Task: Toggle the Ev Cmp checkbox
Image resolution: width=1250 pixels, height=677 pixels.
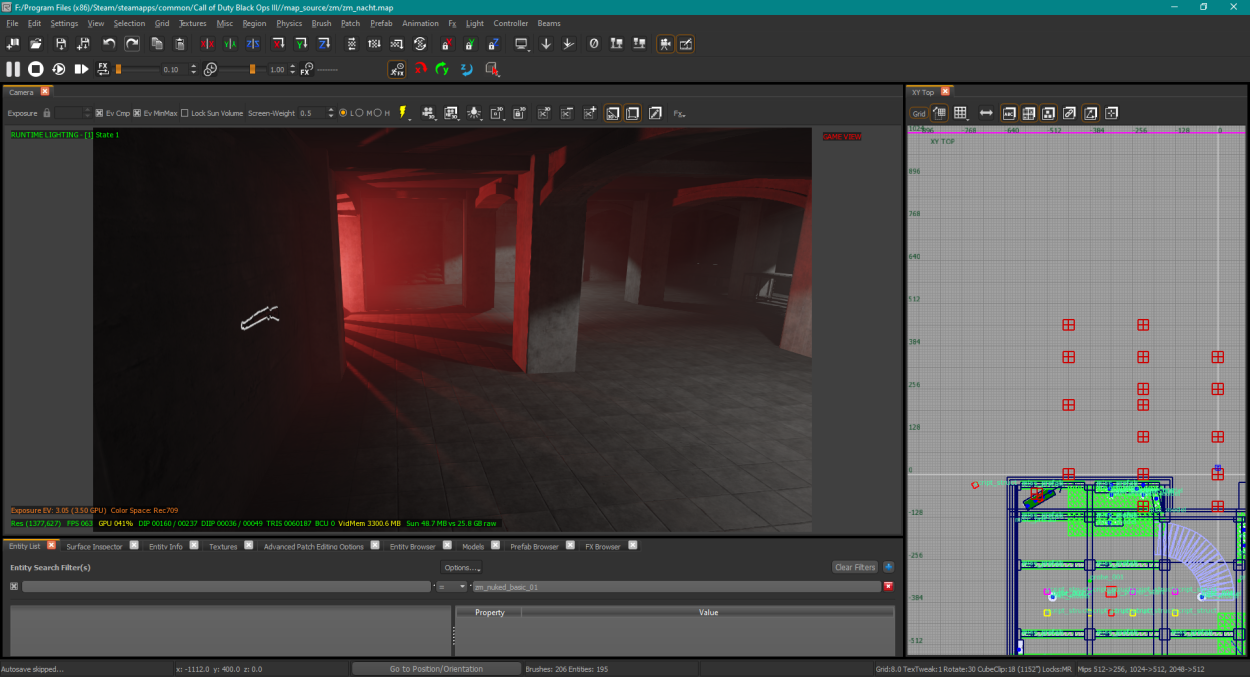Action: pyautogui.click(x=99, y=113)
